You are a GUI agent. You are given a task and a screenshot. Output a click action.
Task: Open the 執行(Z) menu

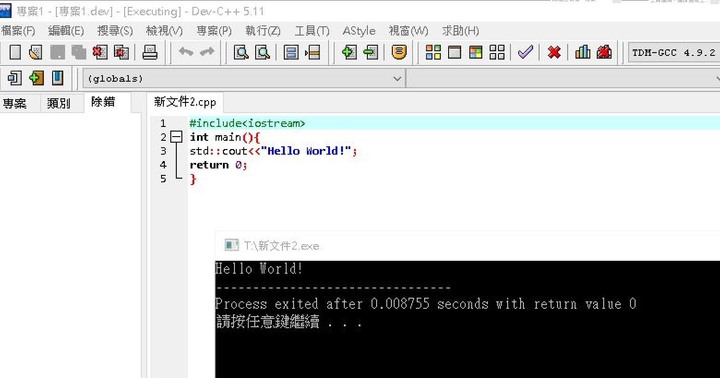[x=263, y=31]
